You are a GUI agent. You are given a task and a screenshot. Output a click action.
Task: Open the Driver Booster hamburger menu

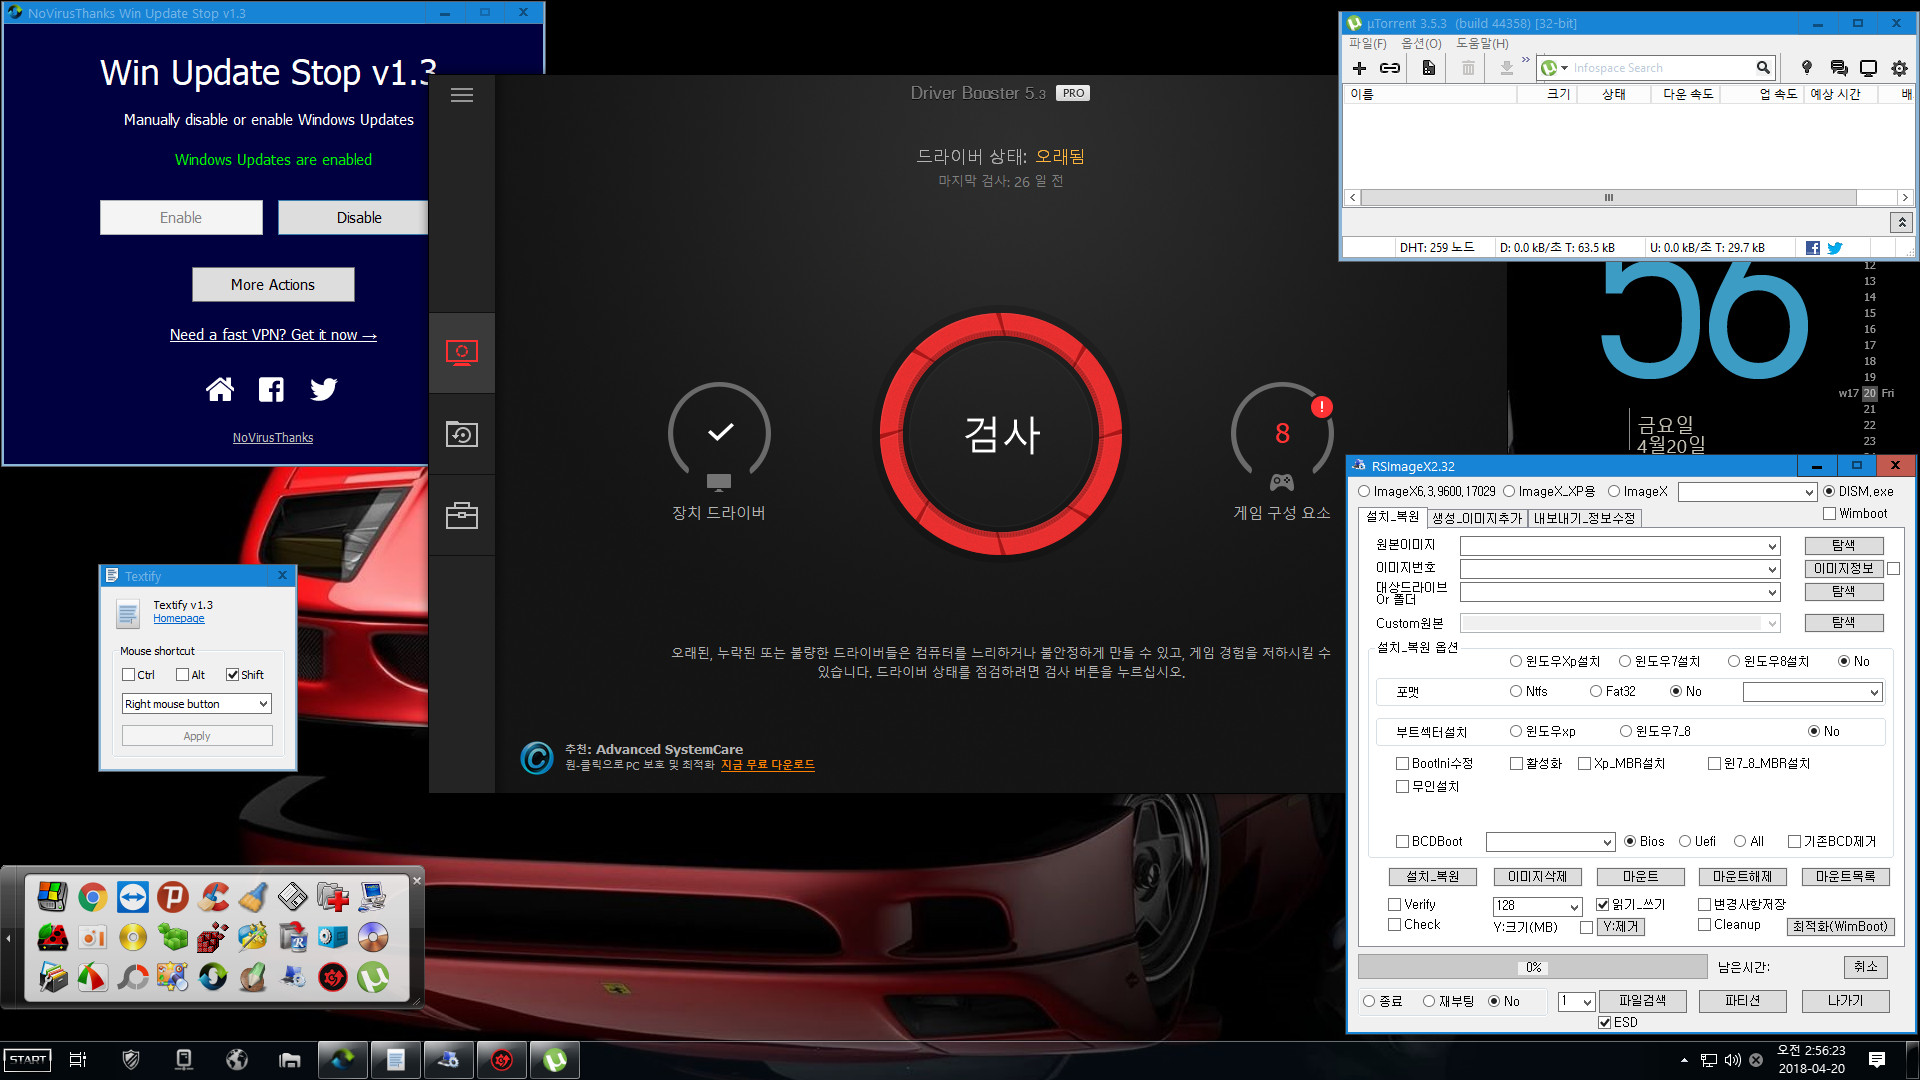click(462, 95)
